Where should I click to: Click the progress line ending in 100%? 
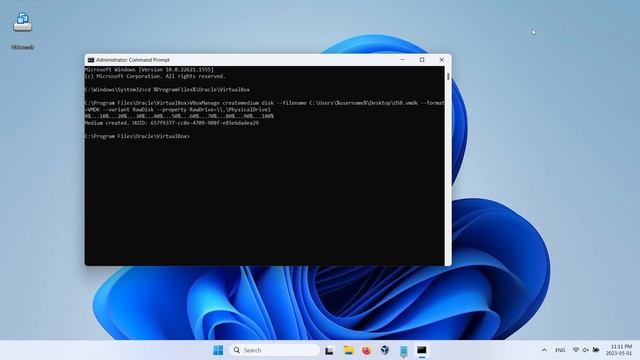pyautogui.click(x=179, y=116)
